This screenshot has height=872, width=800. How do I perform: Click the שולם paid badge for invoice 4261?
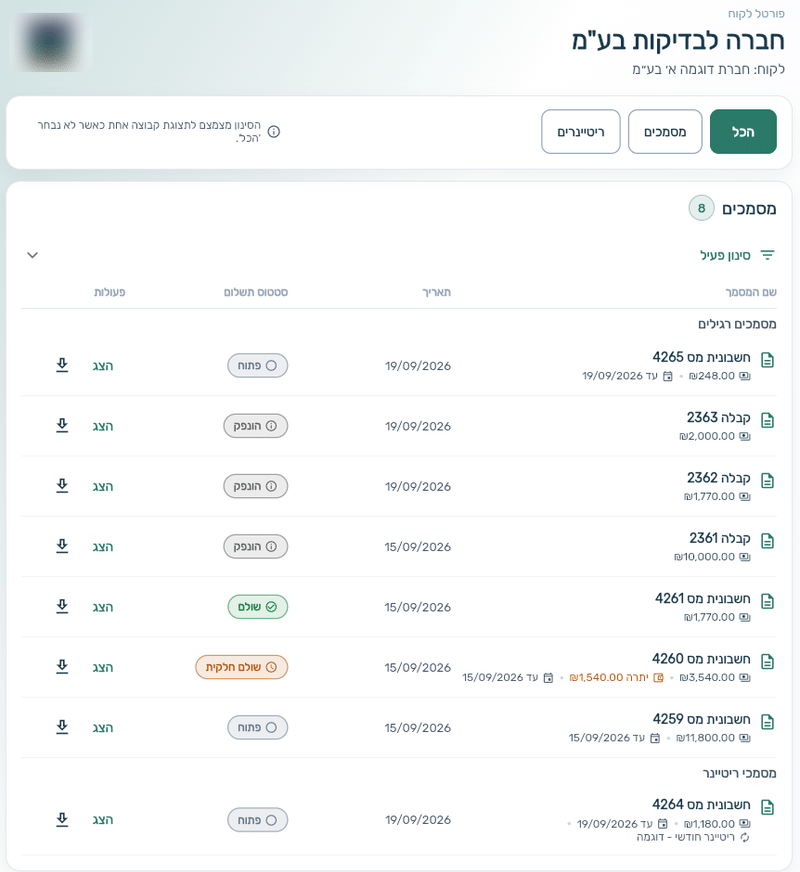(x=257, y=607)
